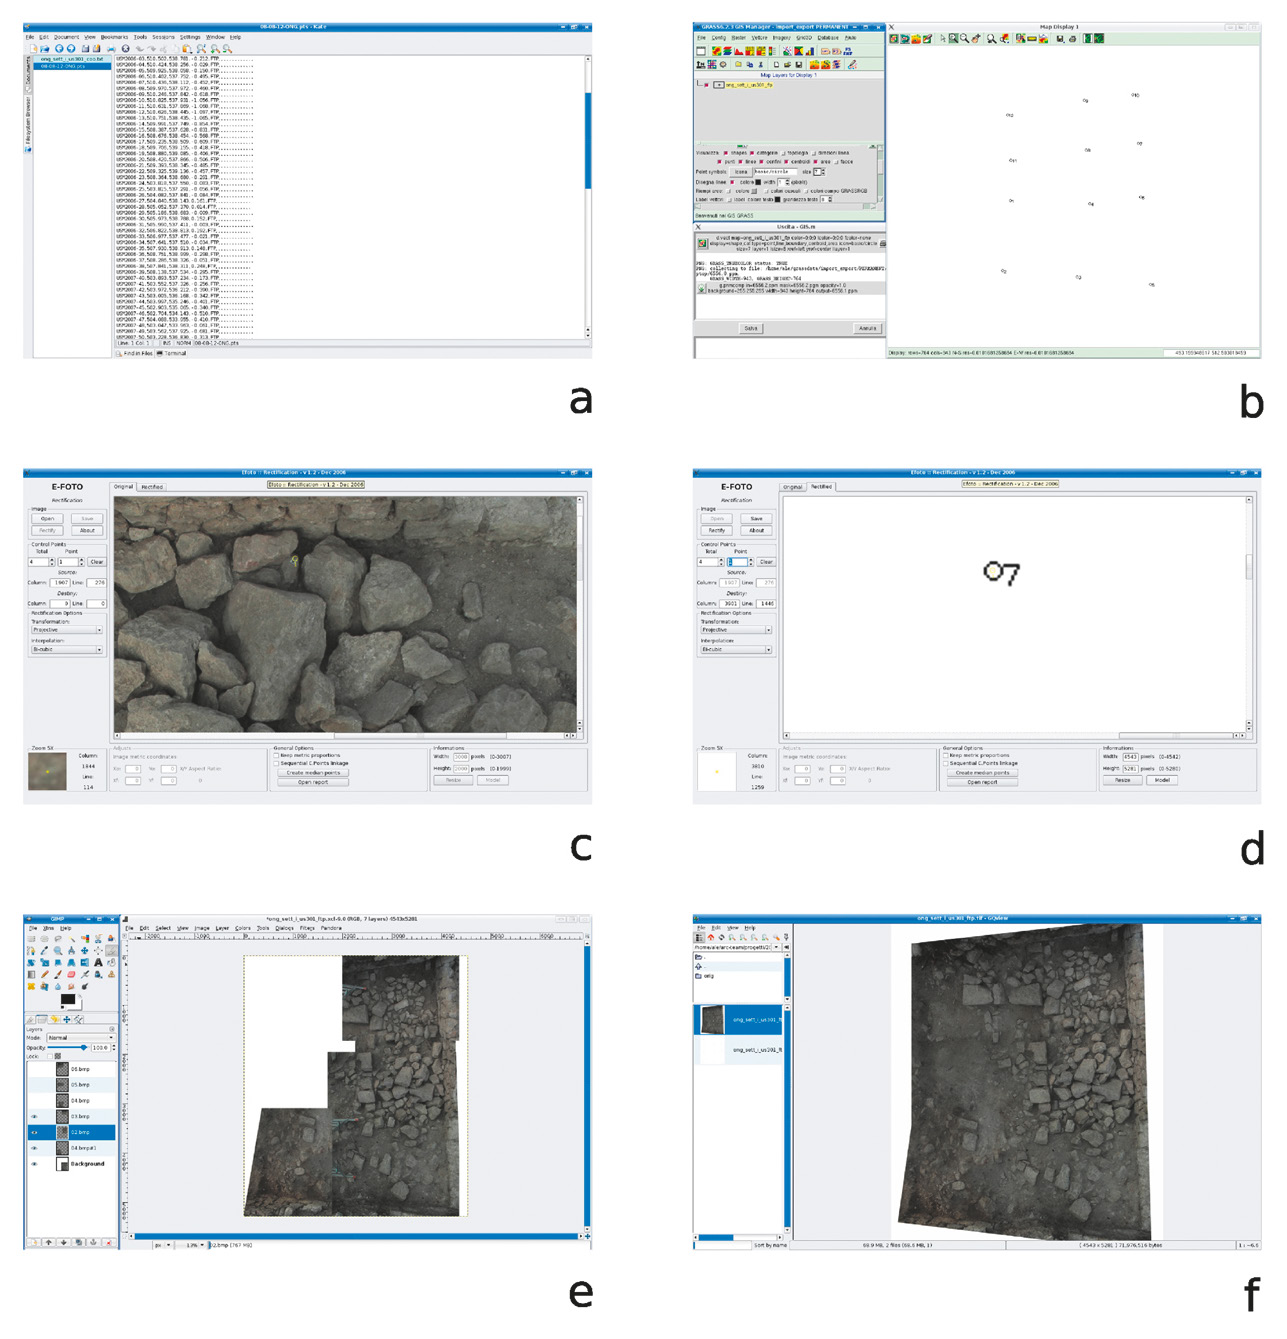Select the Rectangle Select tool in GIMP toolbox
This screenshot has height=1339, width=1287.
(31, 939)
